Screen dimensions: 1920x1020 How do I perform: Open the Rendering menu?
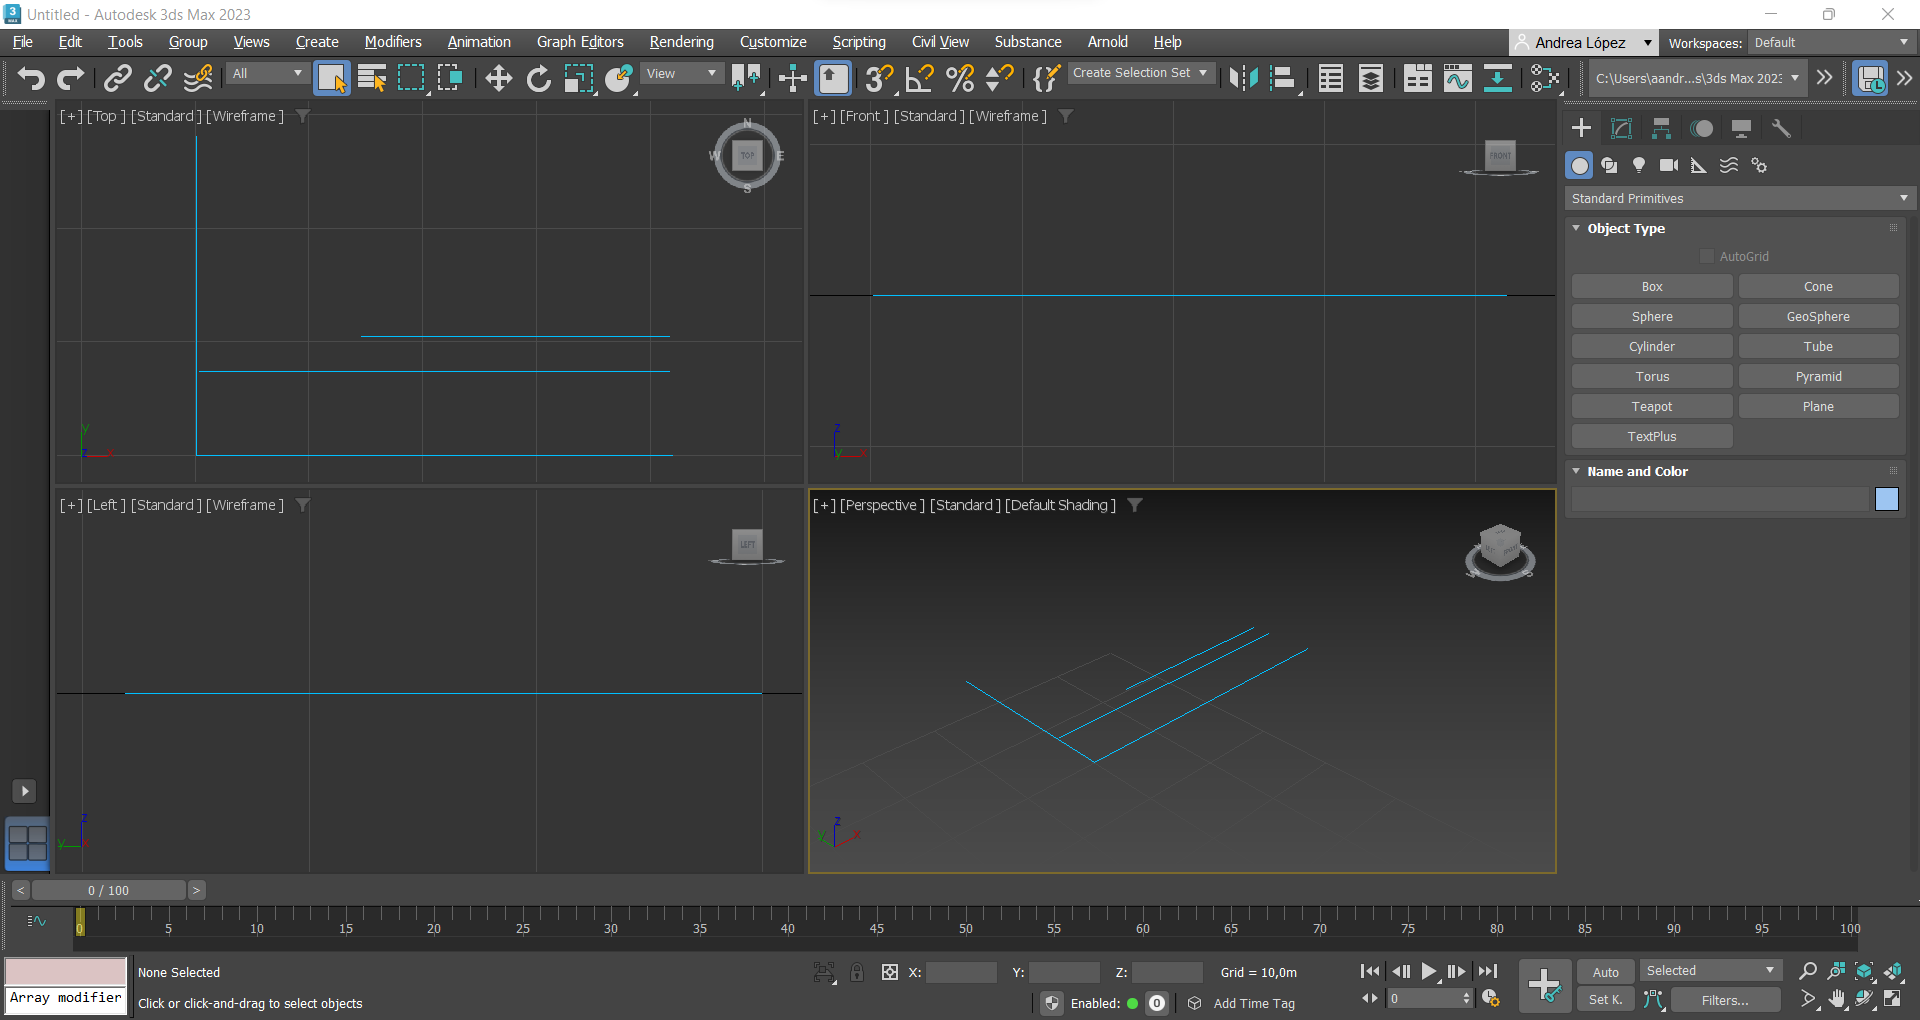point(681,42)
